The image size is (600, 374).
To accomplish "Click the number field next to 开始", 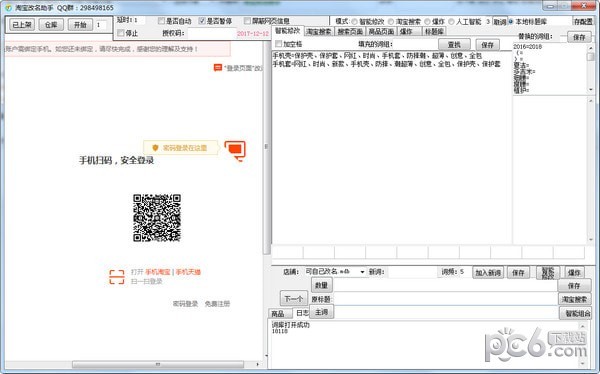I will (101, 25).
